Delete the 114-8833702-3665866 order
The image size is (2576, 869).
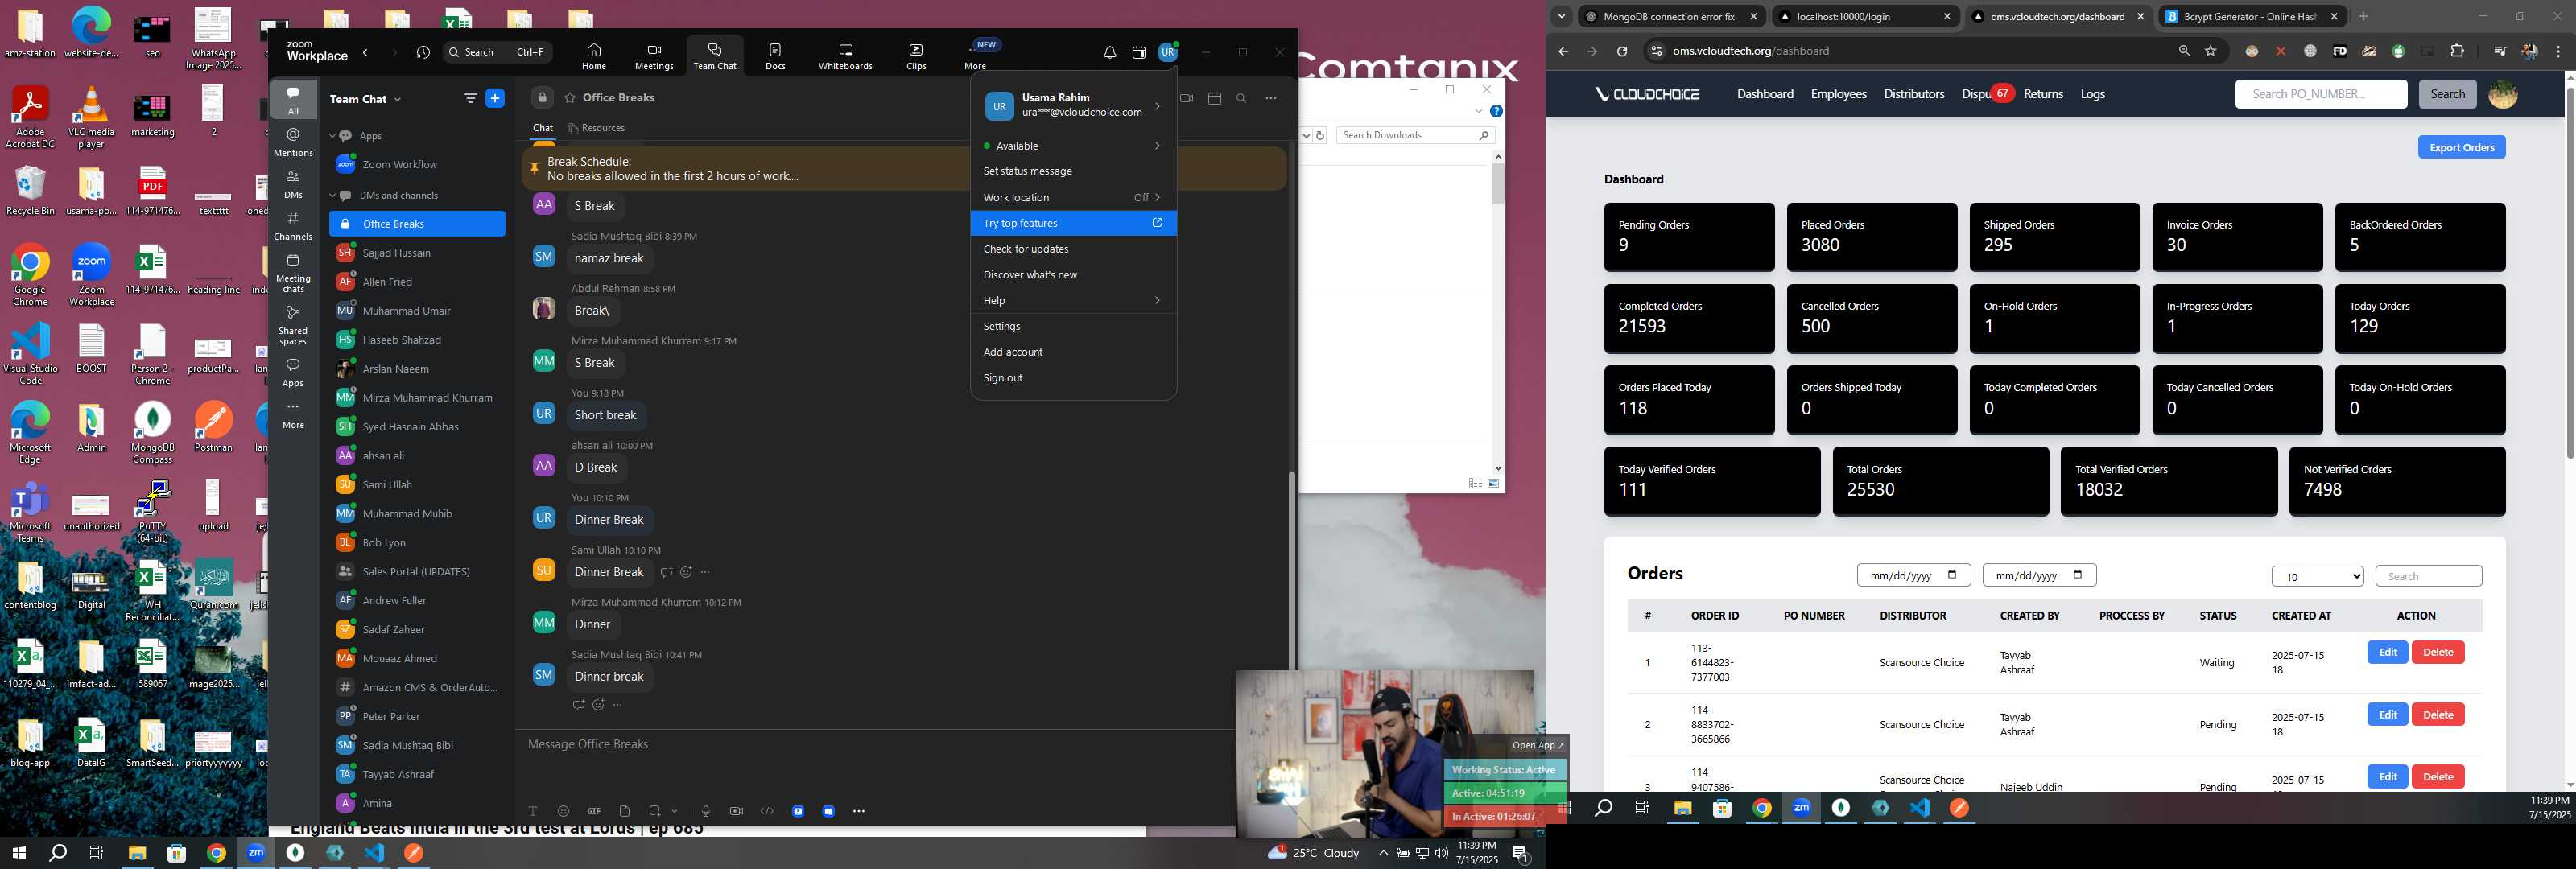point(2437,715)
